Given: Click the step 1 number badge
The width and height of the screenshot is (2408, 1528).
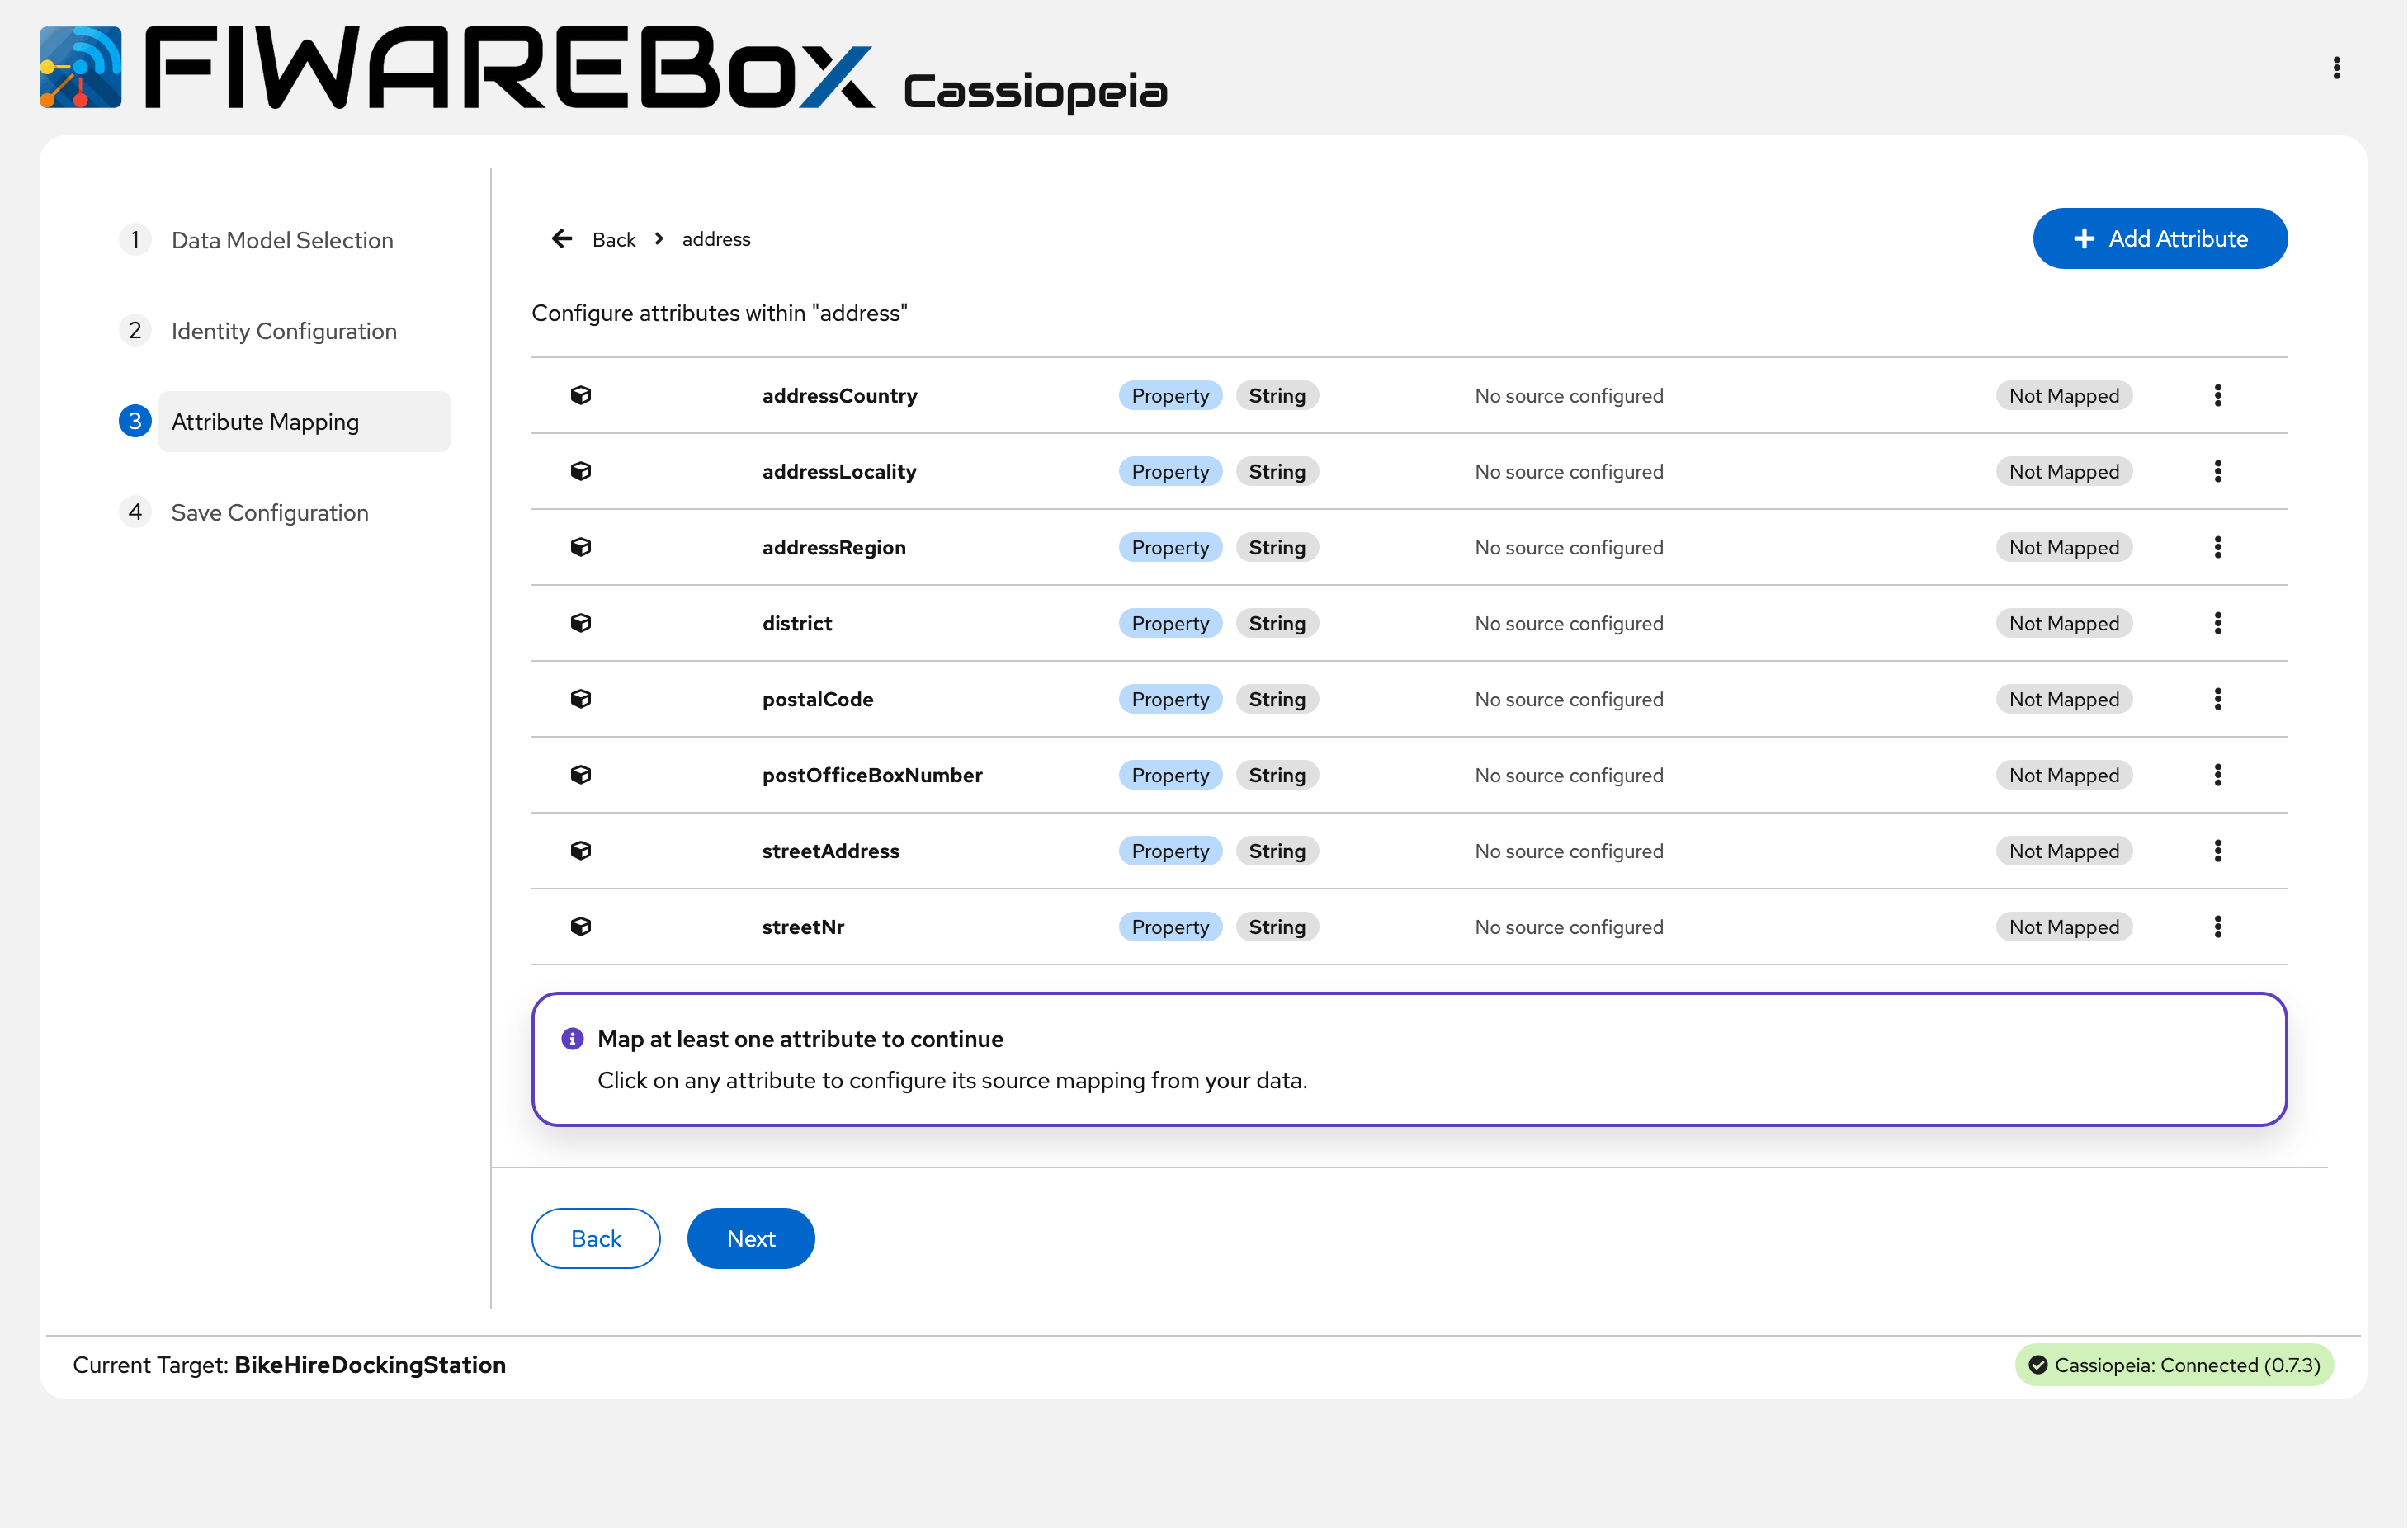Looking at the screenshot, I should click(x=135, y=239).
